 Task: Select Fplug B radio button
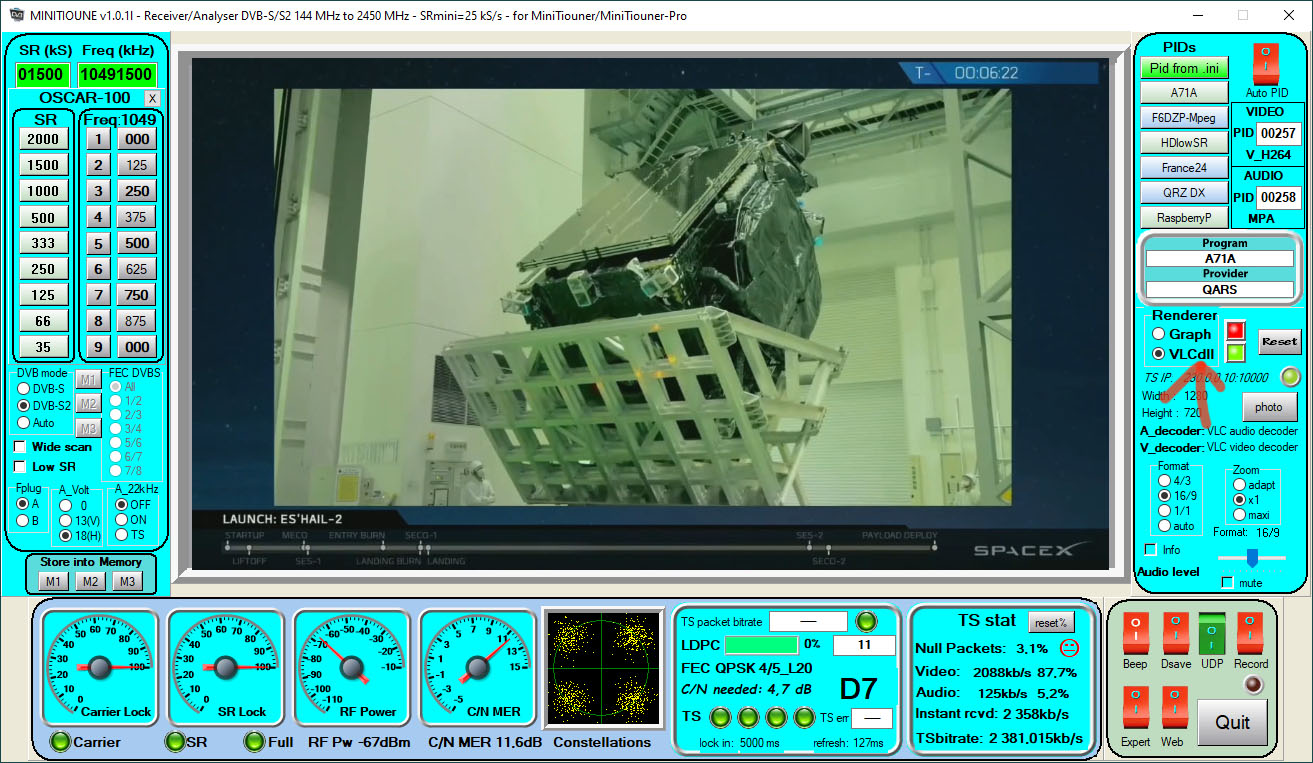point(23,520)
